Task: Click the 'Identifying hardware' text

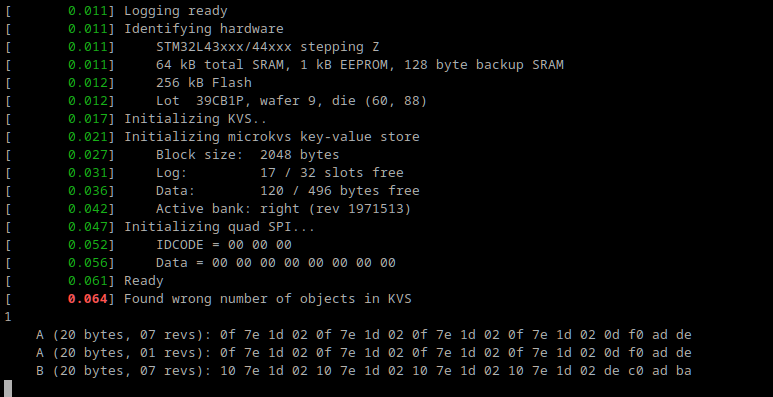Action: click(204, 29)
